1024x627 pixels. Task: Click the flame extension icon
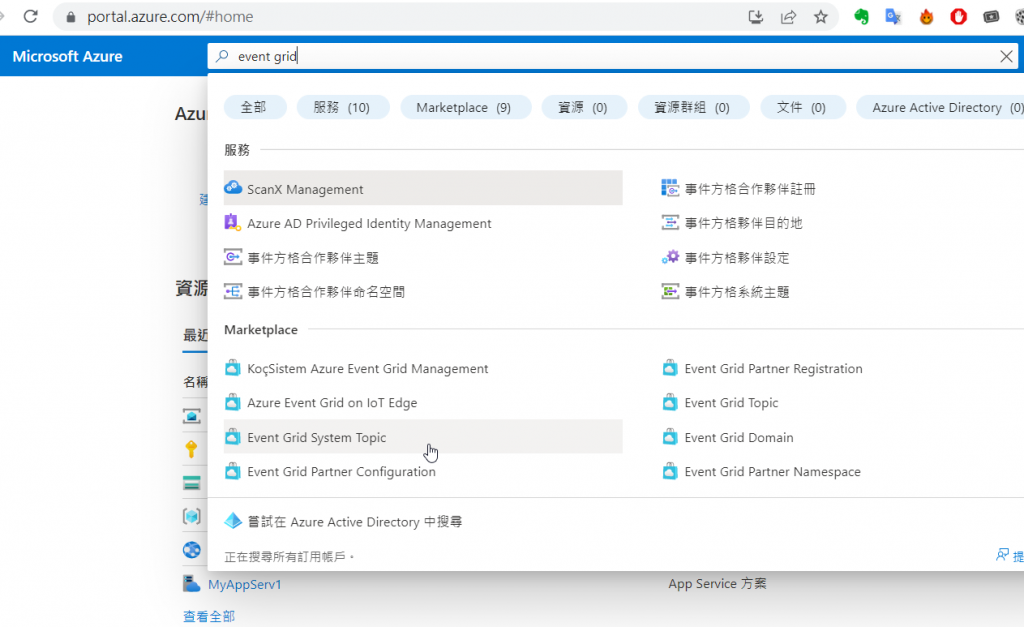tap(926, 17)
